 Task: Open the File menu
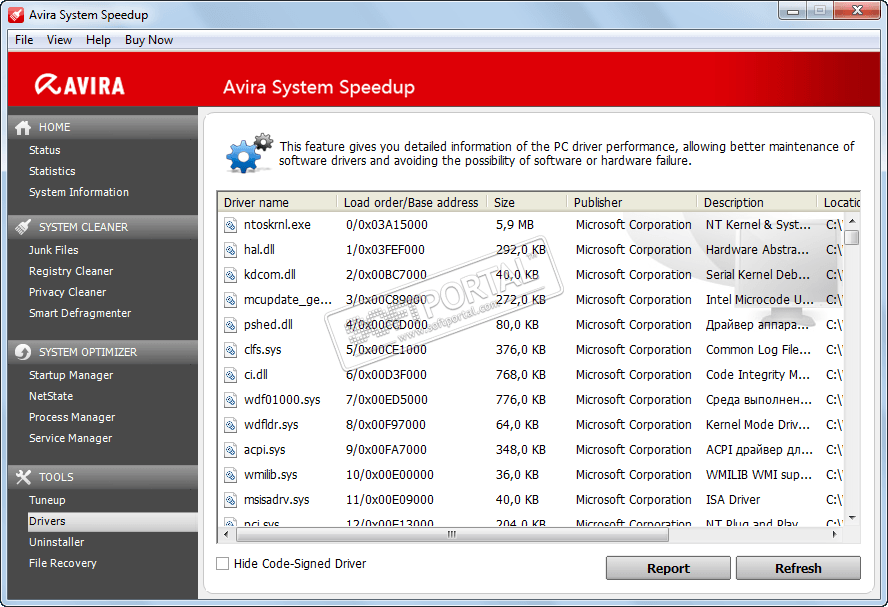click(x=24, y=40)
